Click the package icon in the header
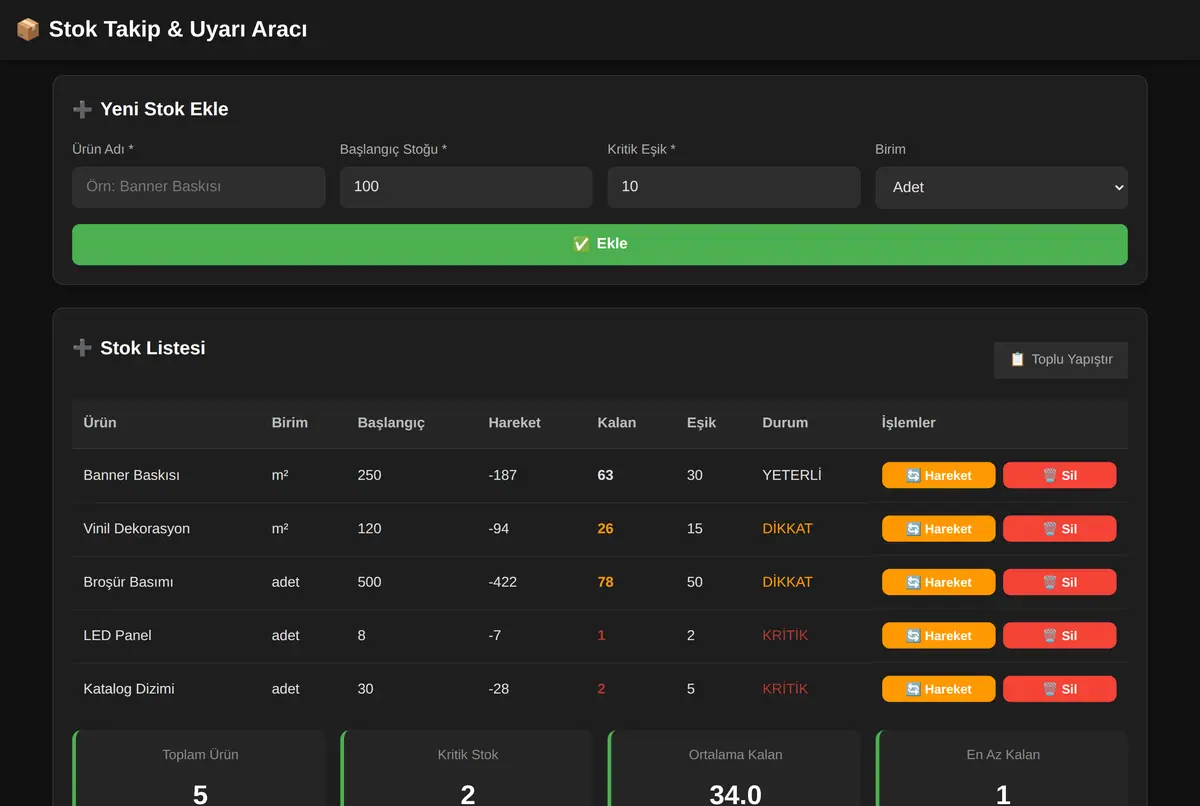Viewport: 1200px width, 806px height. [x=27, y=30]
